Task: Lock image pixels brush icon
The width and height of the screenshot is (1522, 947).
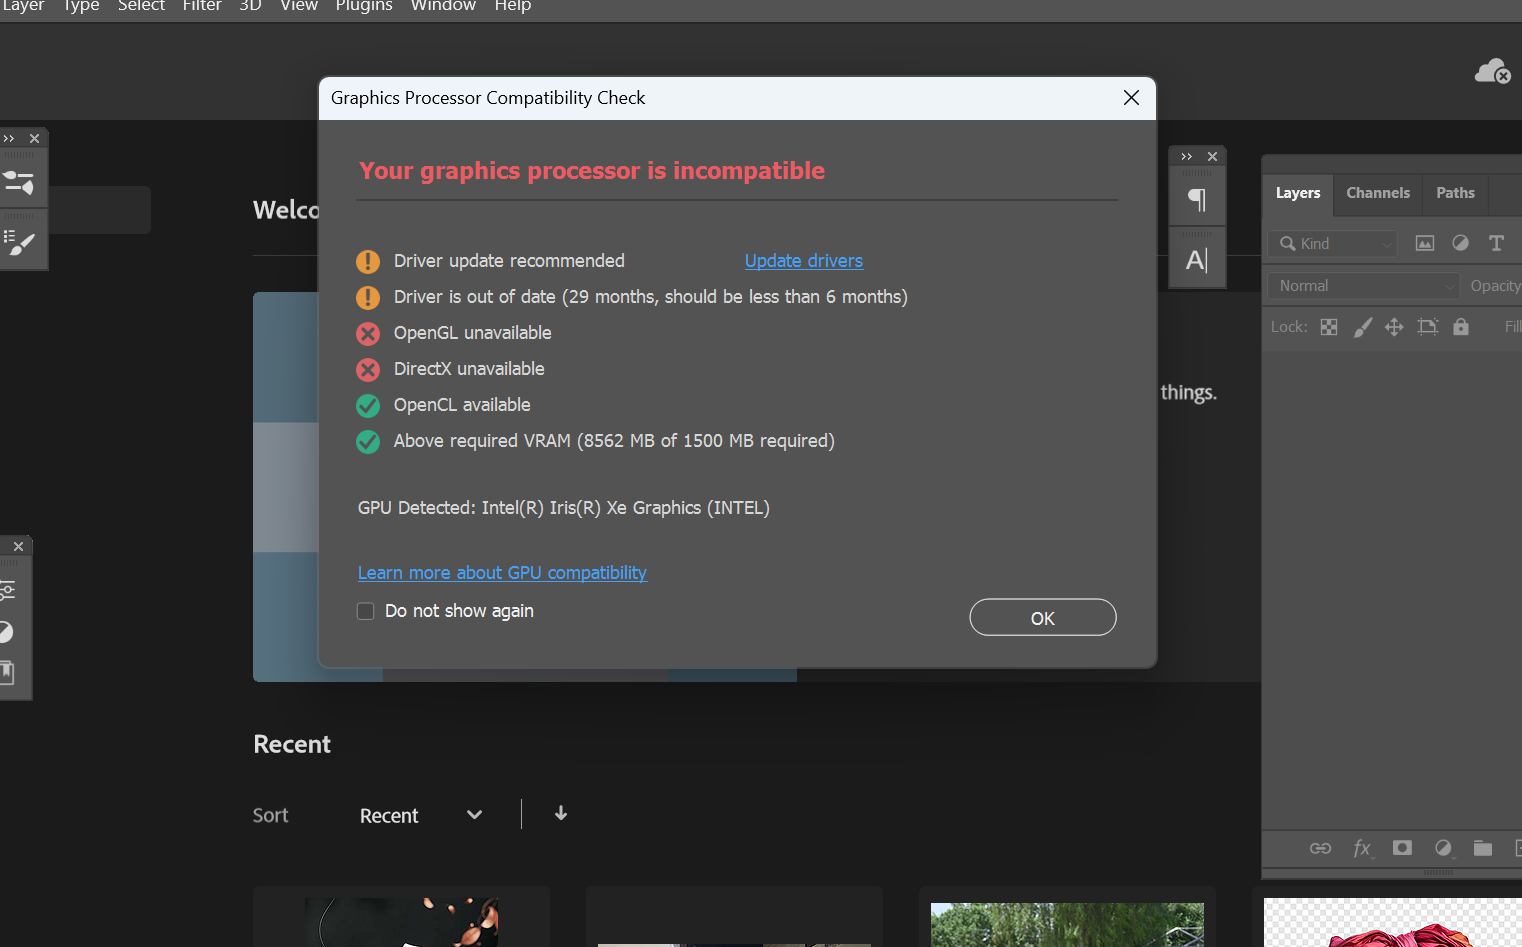Action: coord(1362,327)
